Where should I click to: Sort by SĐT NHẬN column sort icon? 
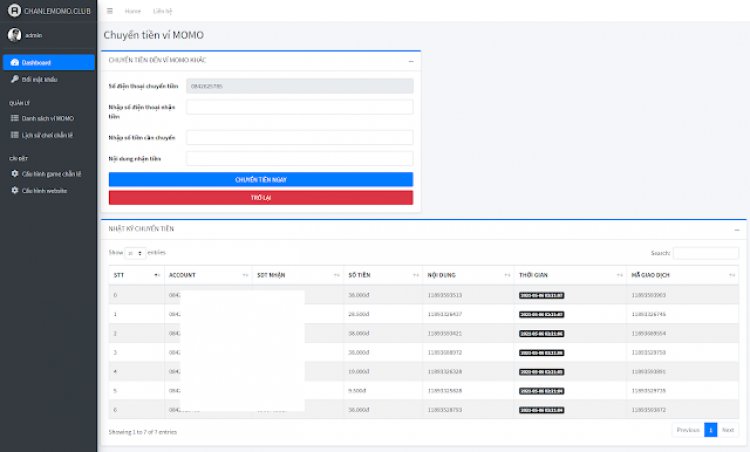click(336, 275)
